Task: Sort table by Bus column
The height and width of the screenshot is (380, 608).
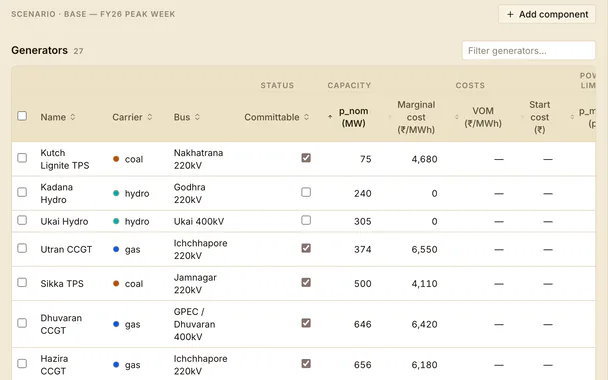Action: click(x=187, y=117)
